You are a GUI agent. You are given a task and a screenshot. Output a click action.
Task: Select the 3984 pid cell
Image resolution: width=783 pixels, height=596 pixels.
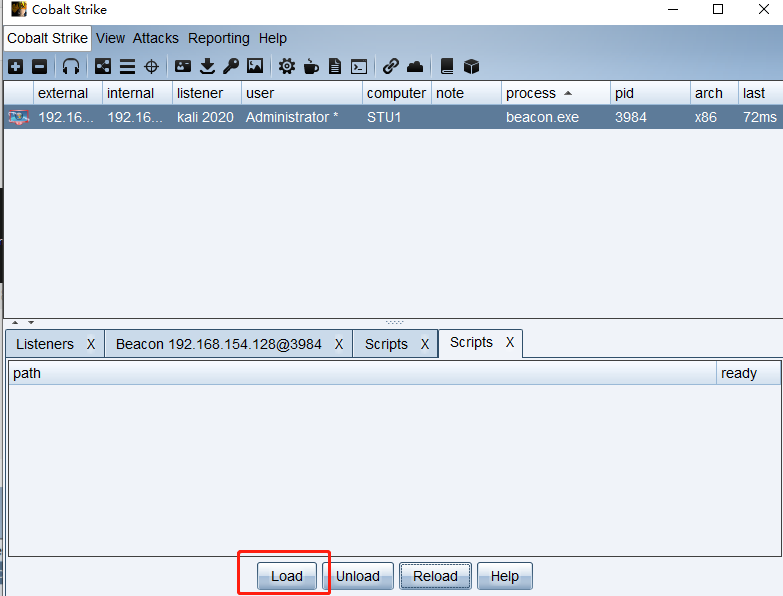point(650,117)
